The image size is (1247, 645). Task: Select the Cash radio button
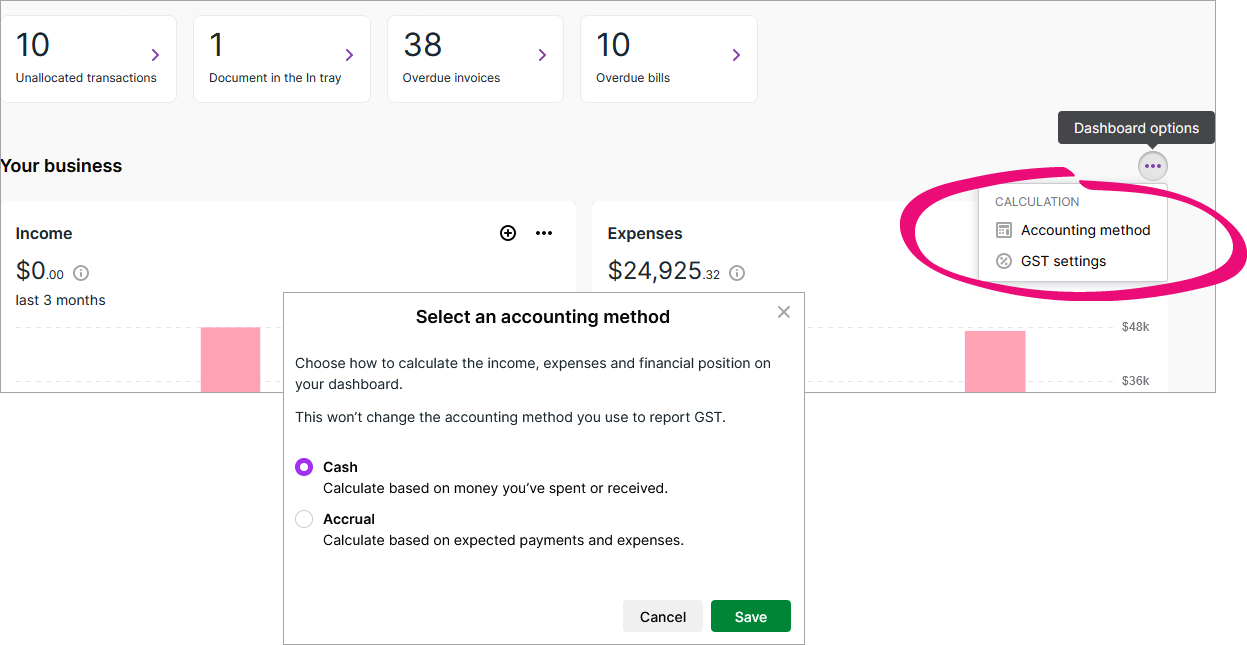point(304,467)
